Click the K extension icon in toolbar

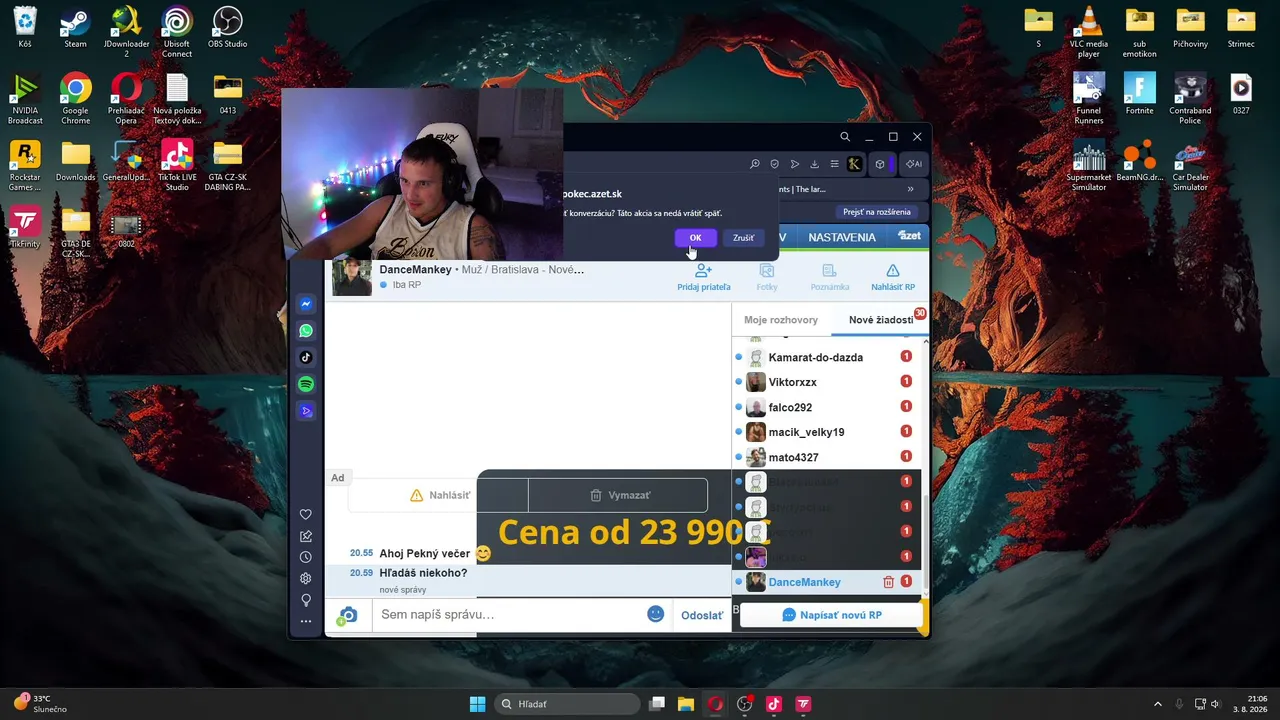coord(855,164)
